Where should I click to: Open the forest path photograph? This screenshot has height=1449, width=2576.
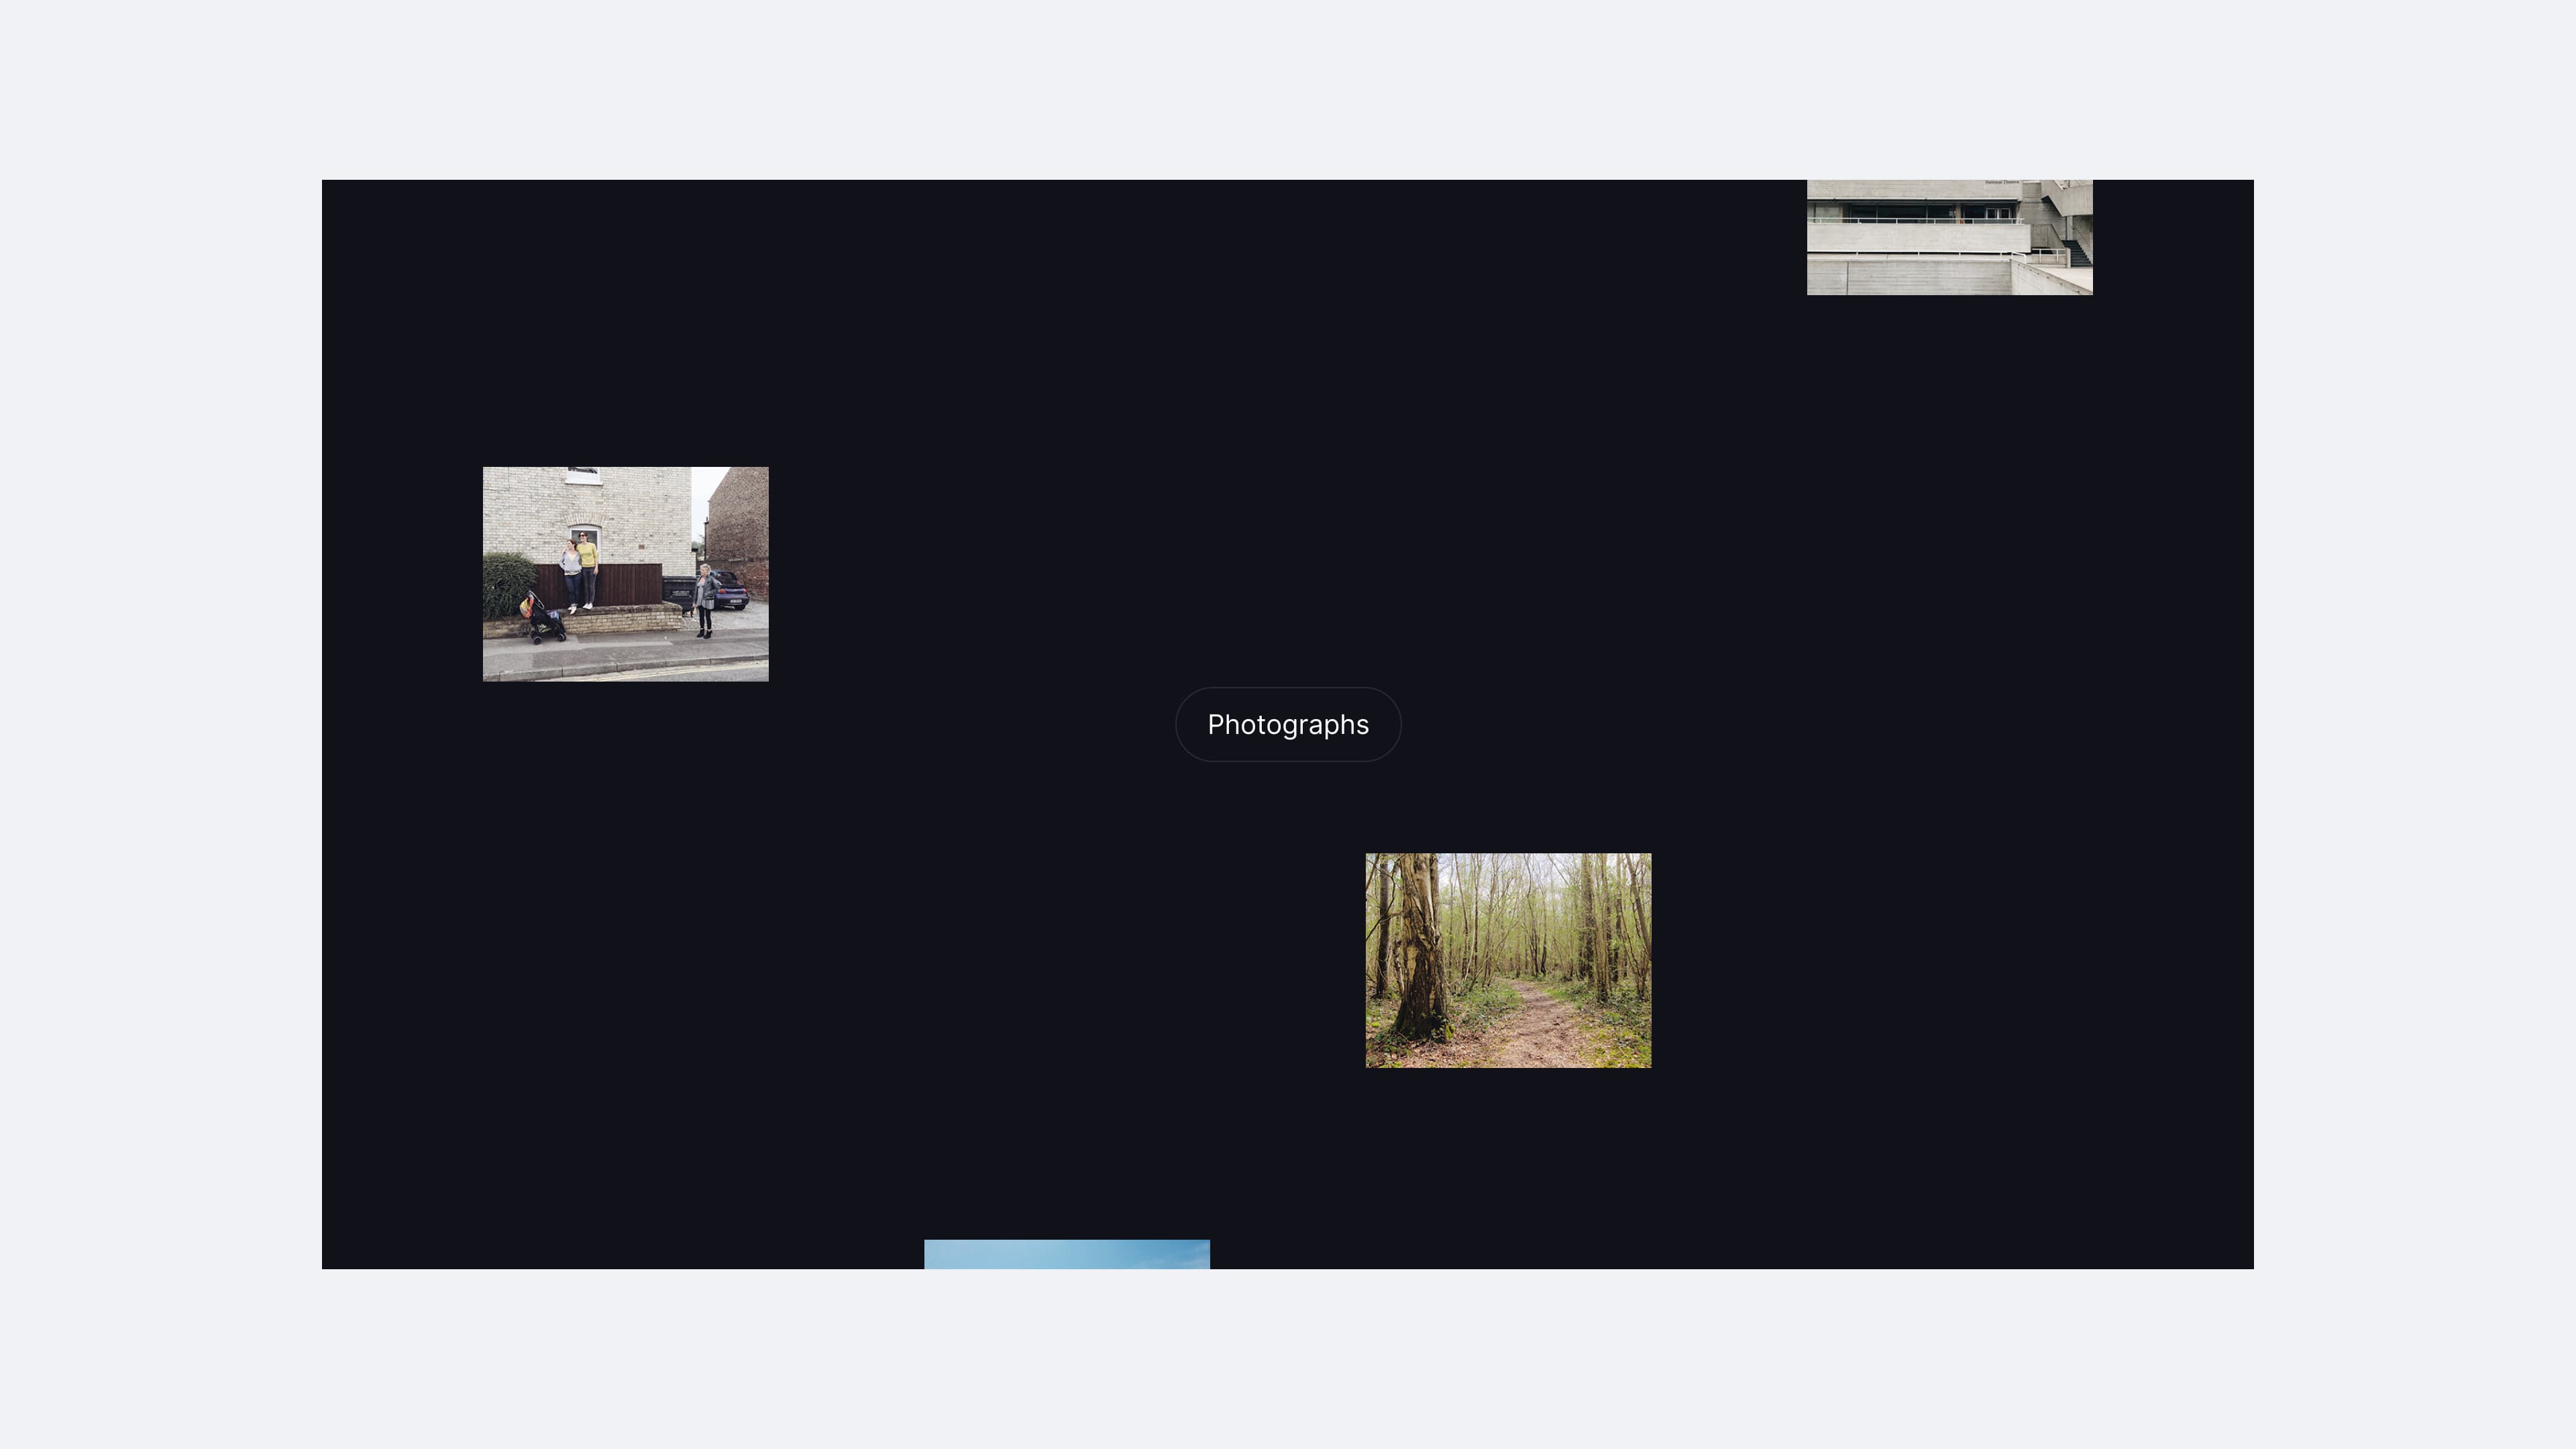(1508, 960)
